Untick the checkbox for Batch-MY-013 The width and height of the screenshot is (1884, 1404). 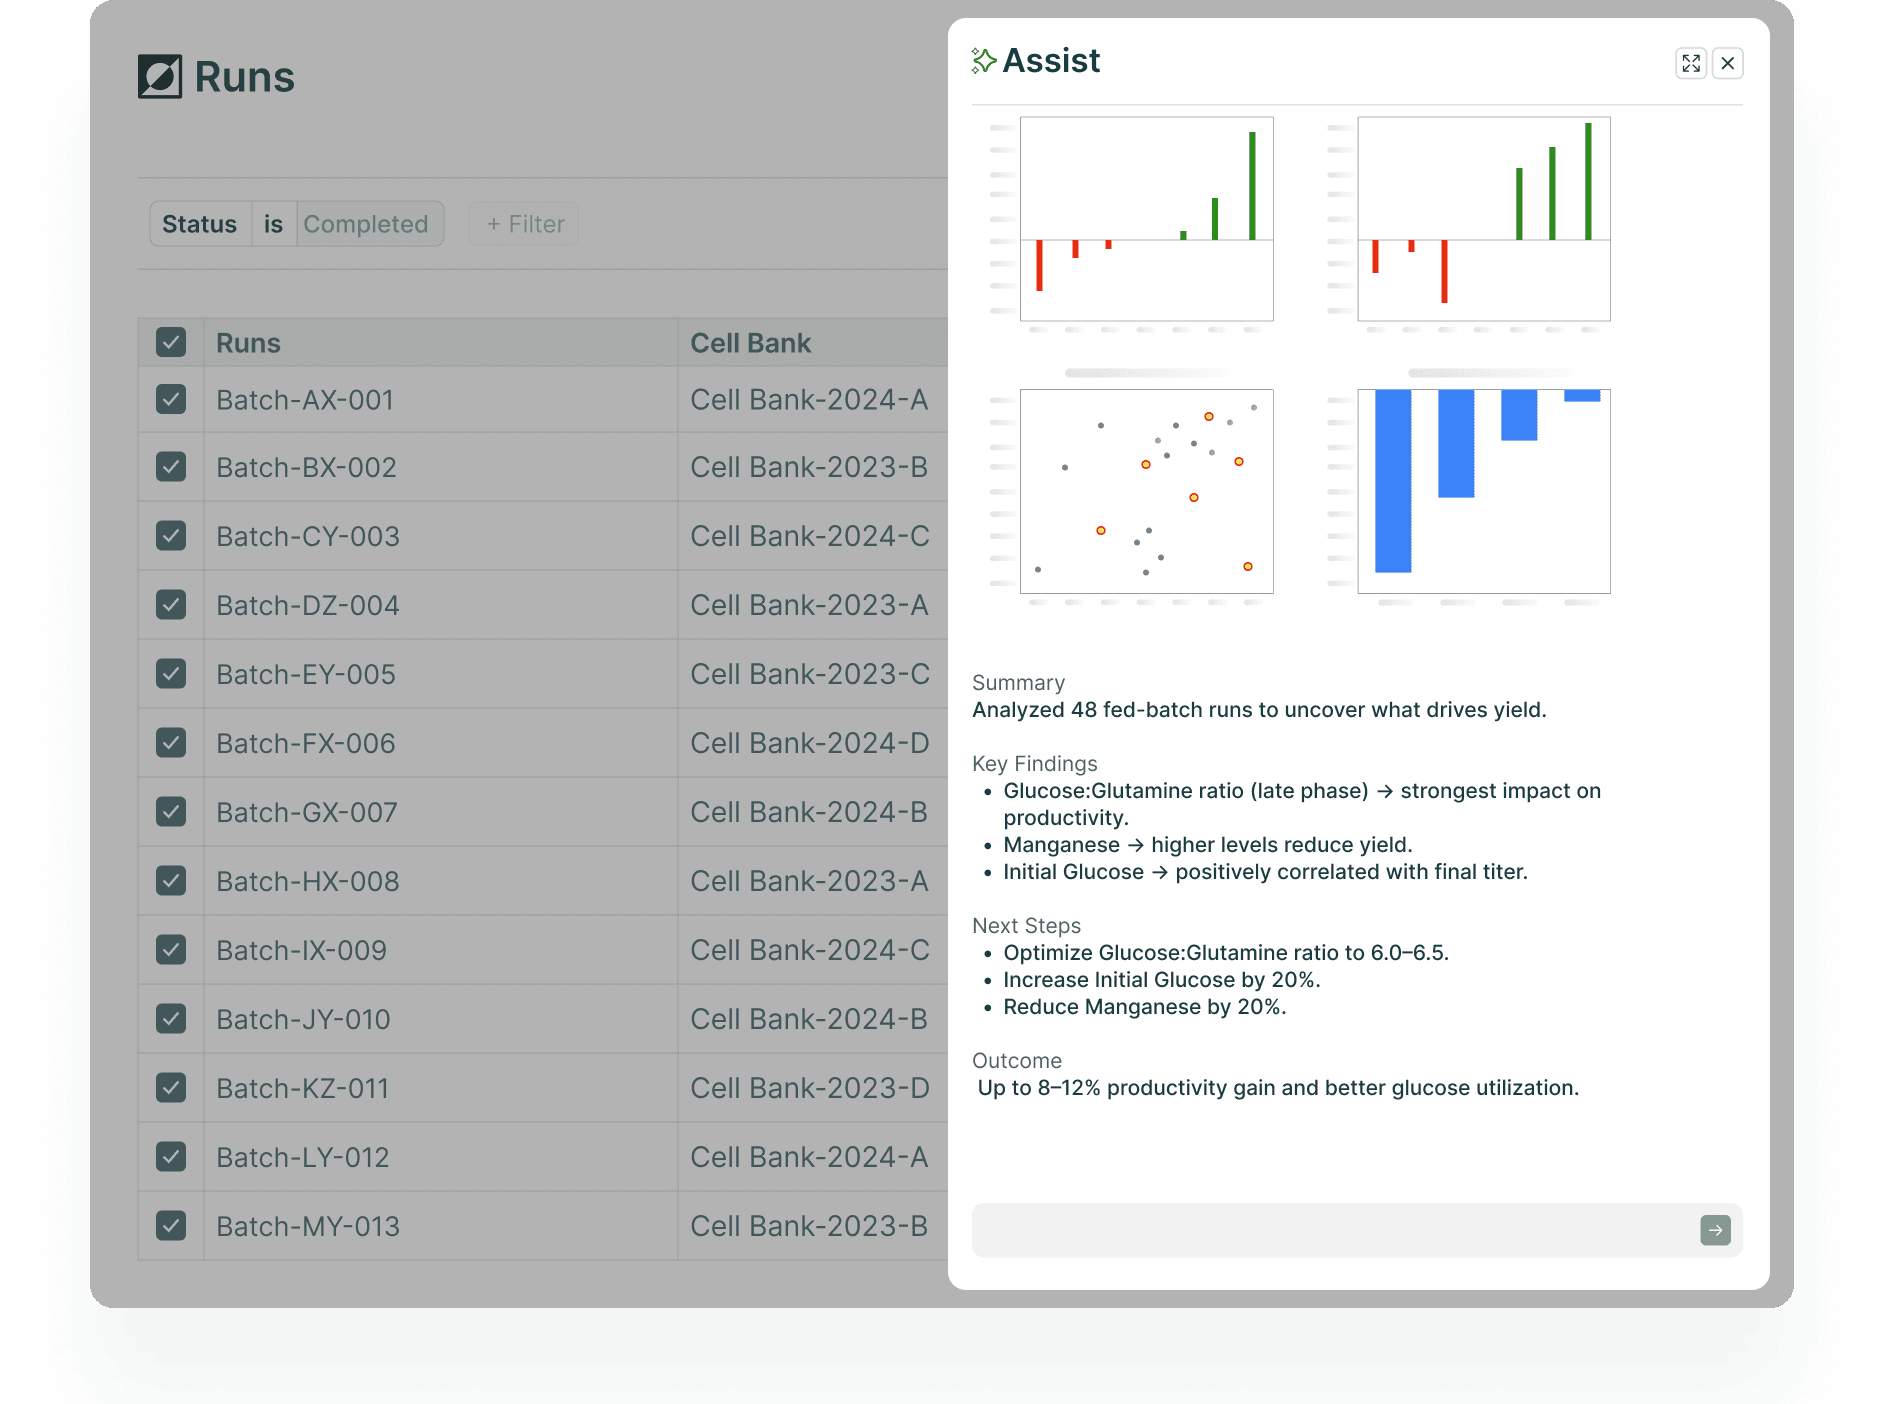(171, 1226)
